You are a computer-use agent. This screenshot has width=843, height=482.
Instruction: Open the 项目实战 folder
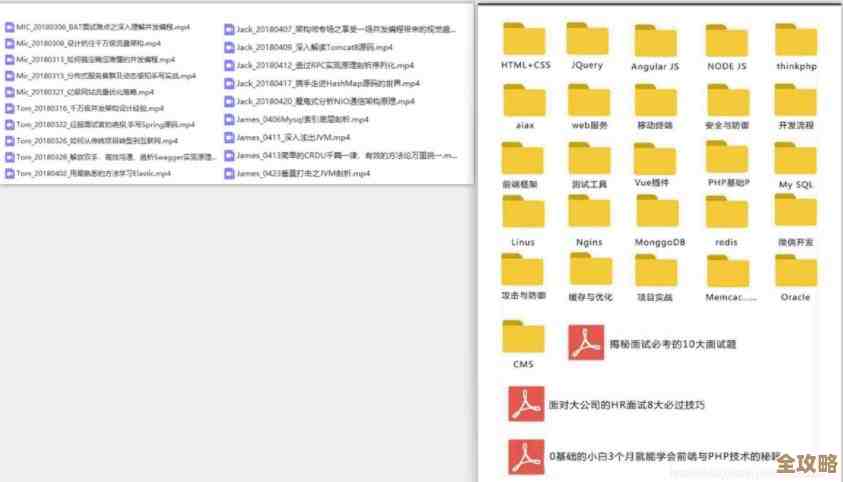coord(656,271)
